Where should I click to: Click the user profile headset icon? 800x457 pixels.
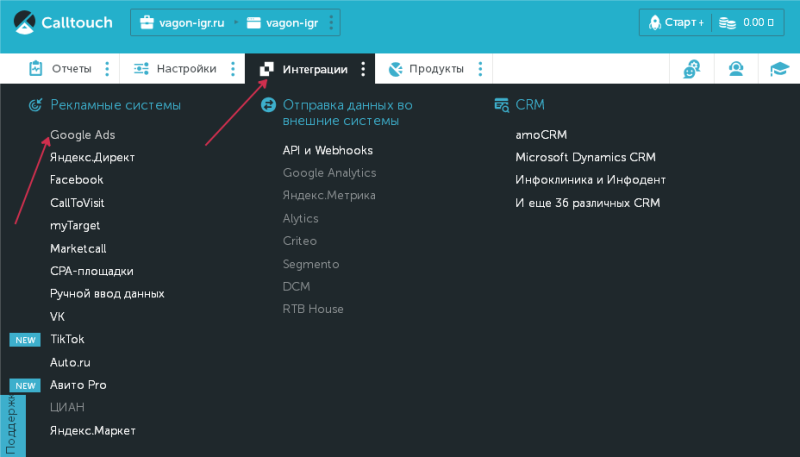(x=736, y=68)
